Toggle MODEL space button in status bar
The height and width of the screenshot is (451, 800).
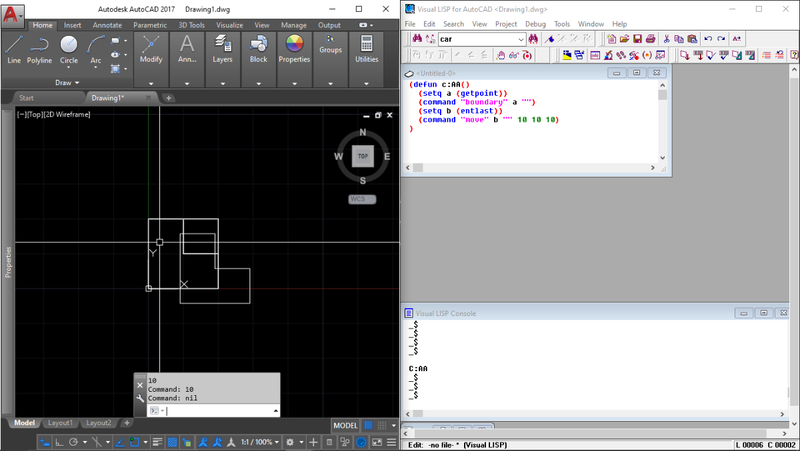(x=345, y=425)
